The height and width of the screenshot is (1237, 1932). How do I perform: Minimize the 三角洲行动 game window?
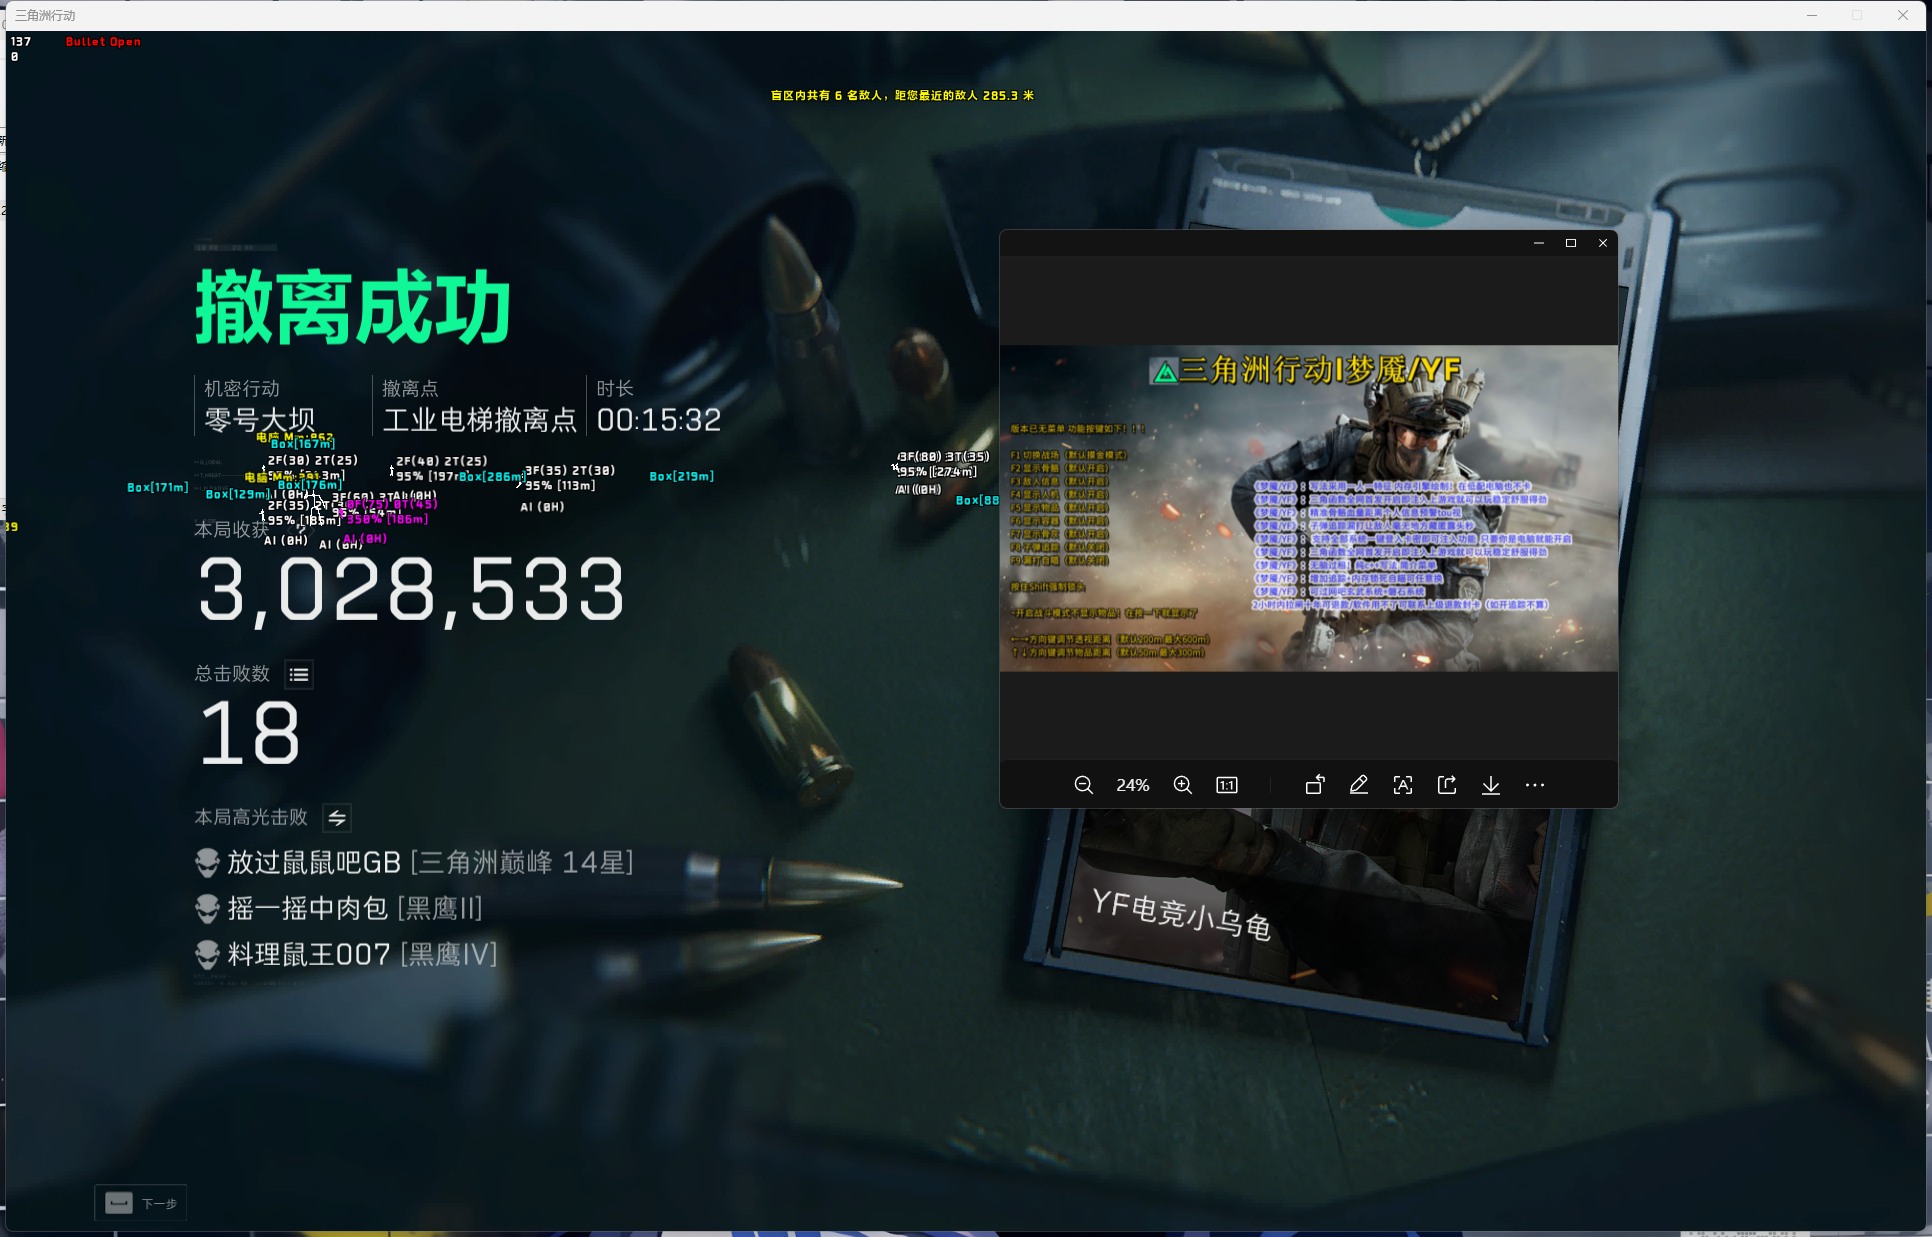1812,15
